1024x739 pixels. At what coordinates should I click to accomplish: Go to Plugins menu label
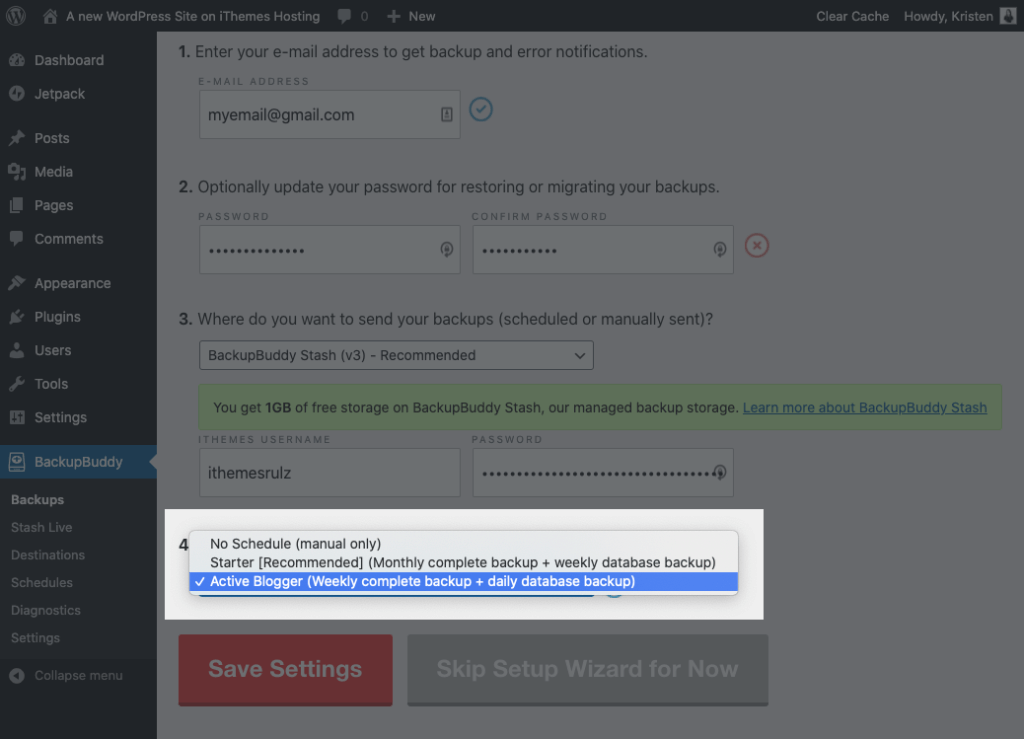(57, 317)
